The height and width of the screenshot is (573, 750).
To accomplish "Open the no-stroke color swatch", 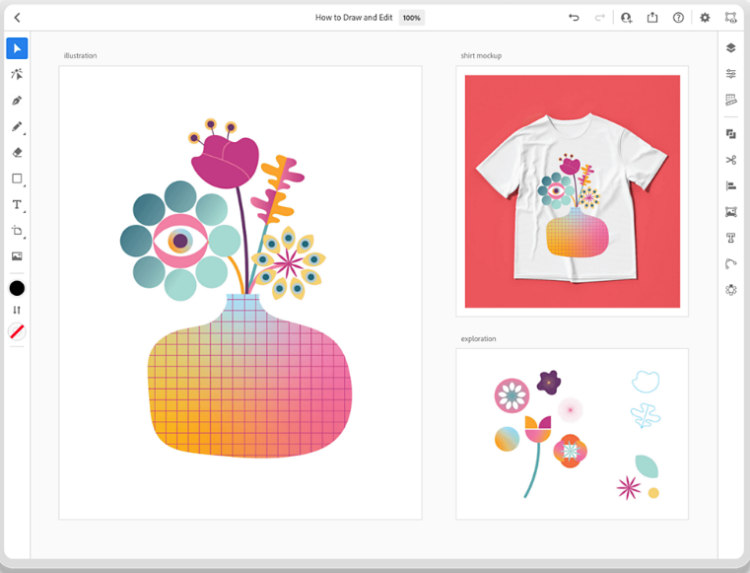I will (x=17, y=331).
